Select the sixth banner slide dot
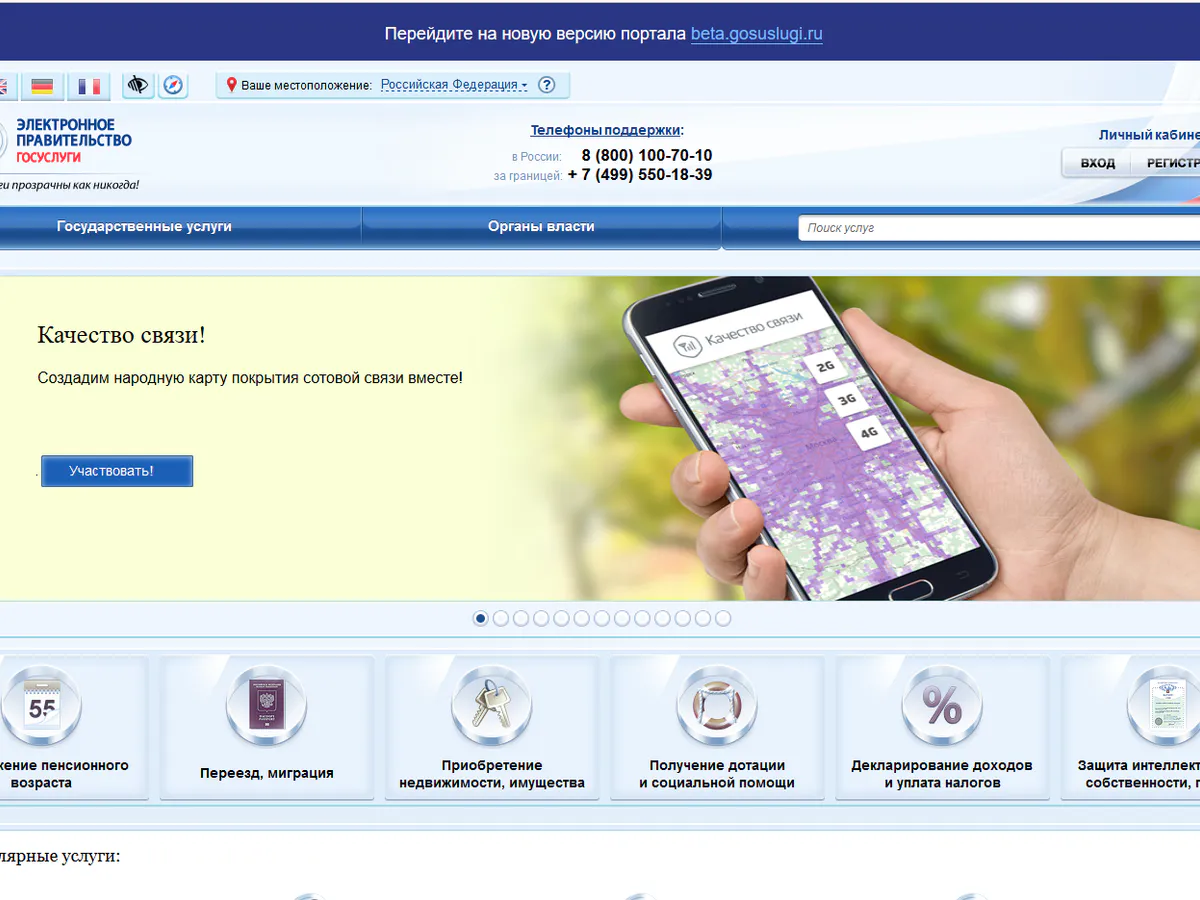Screen dimensions: 1200x900 [x=581, y=618]
